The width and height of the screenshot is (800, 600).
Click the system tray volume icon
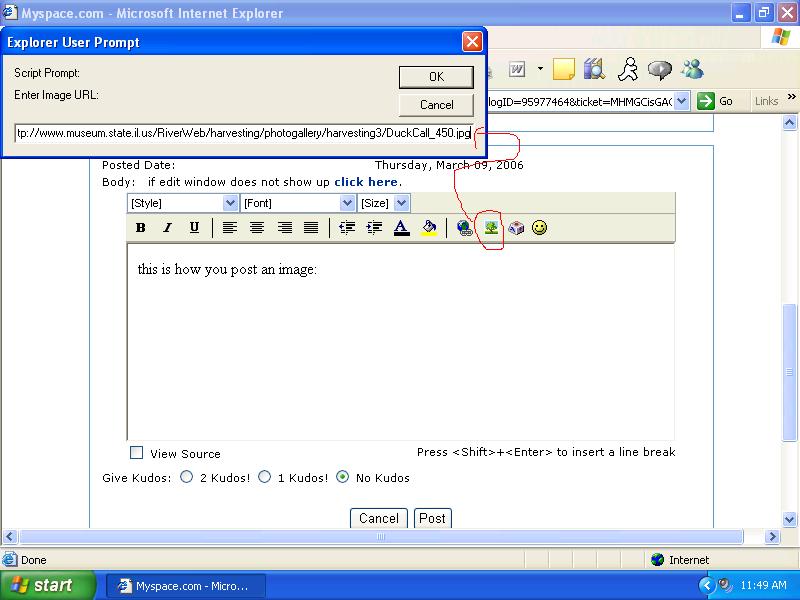[724, 585]
